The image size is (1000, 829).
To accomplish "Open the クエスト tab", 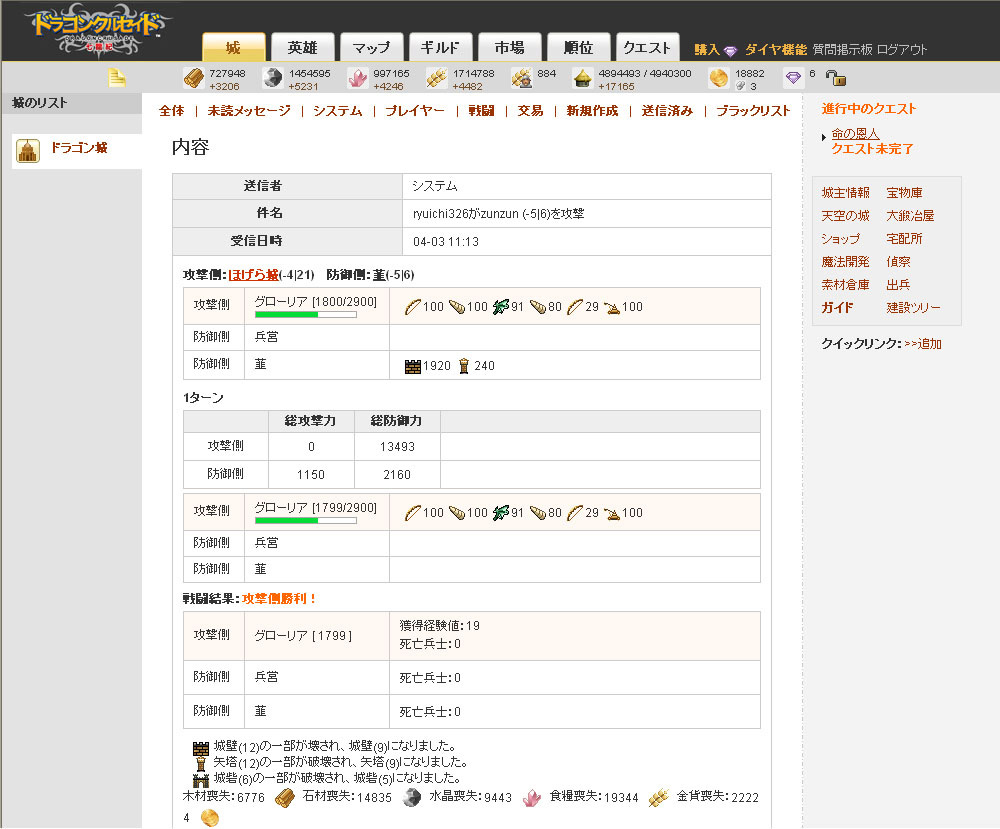I will (x=646, y=48).
